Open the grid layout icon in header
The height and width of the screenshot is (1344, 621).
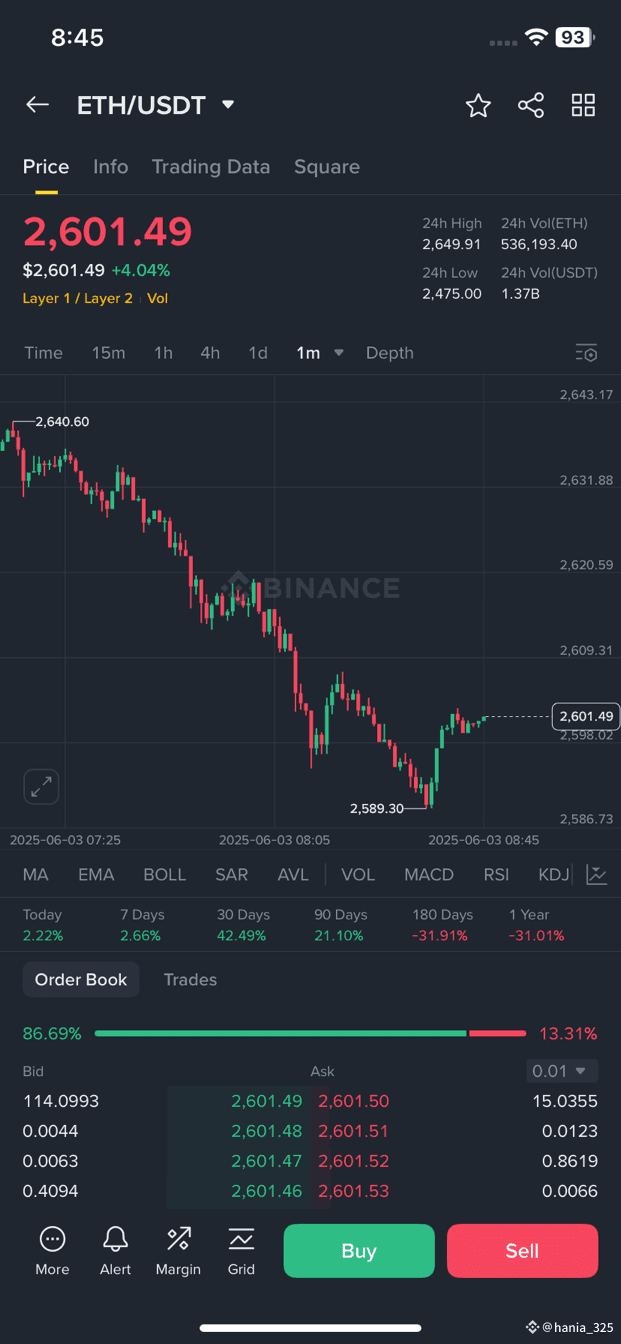583,105
